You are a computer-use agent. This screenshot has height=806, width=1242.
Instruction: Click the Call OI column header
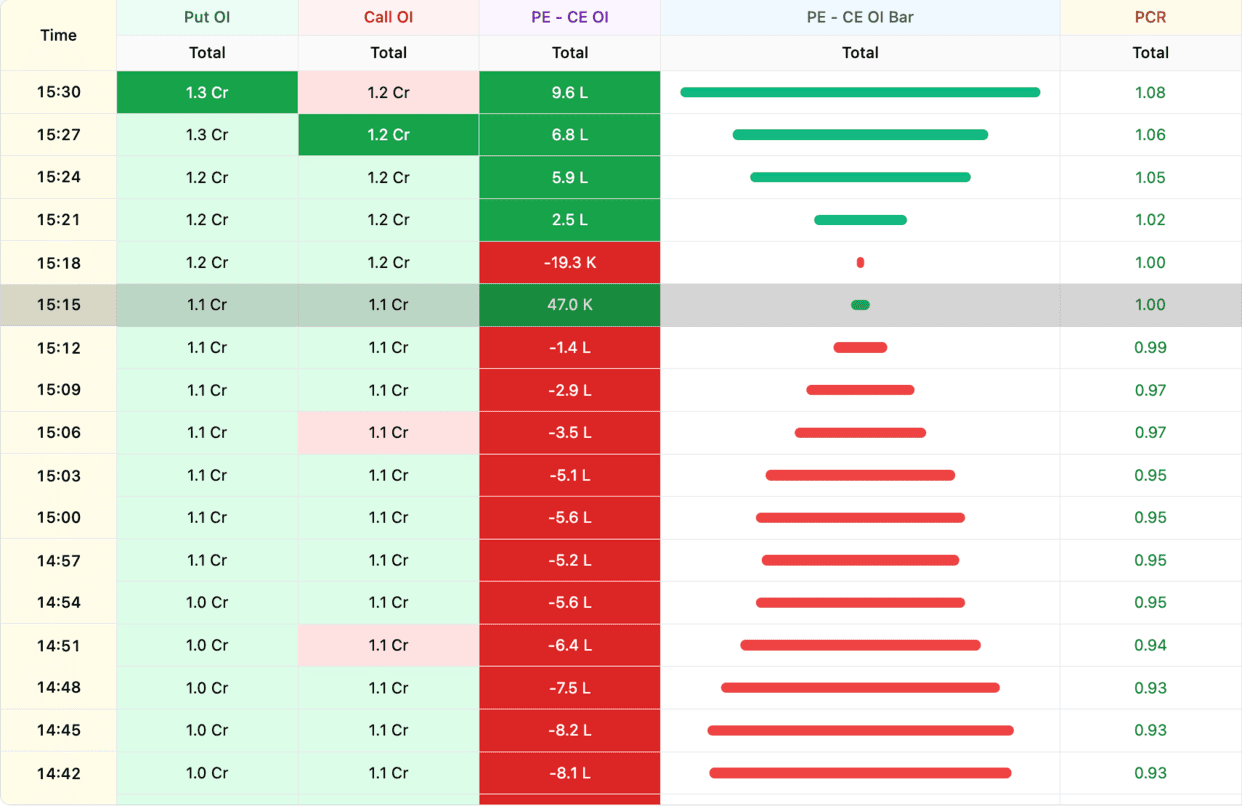tap(388, 17)
